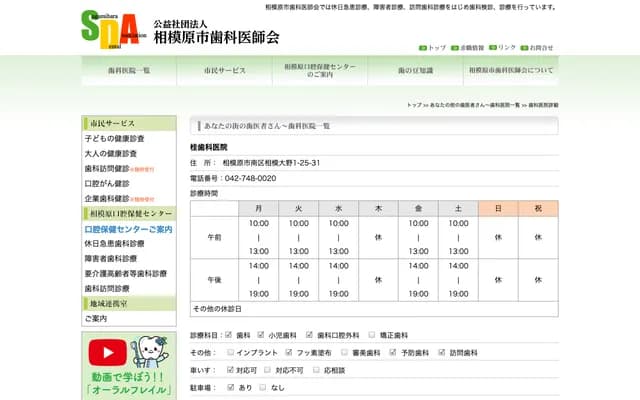Screen dimensions: 640x400
Task: Toggle the 歯科口腔外科 checkbox
Action: coord(309,335)
